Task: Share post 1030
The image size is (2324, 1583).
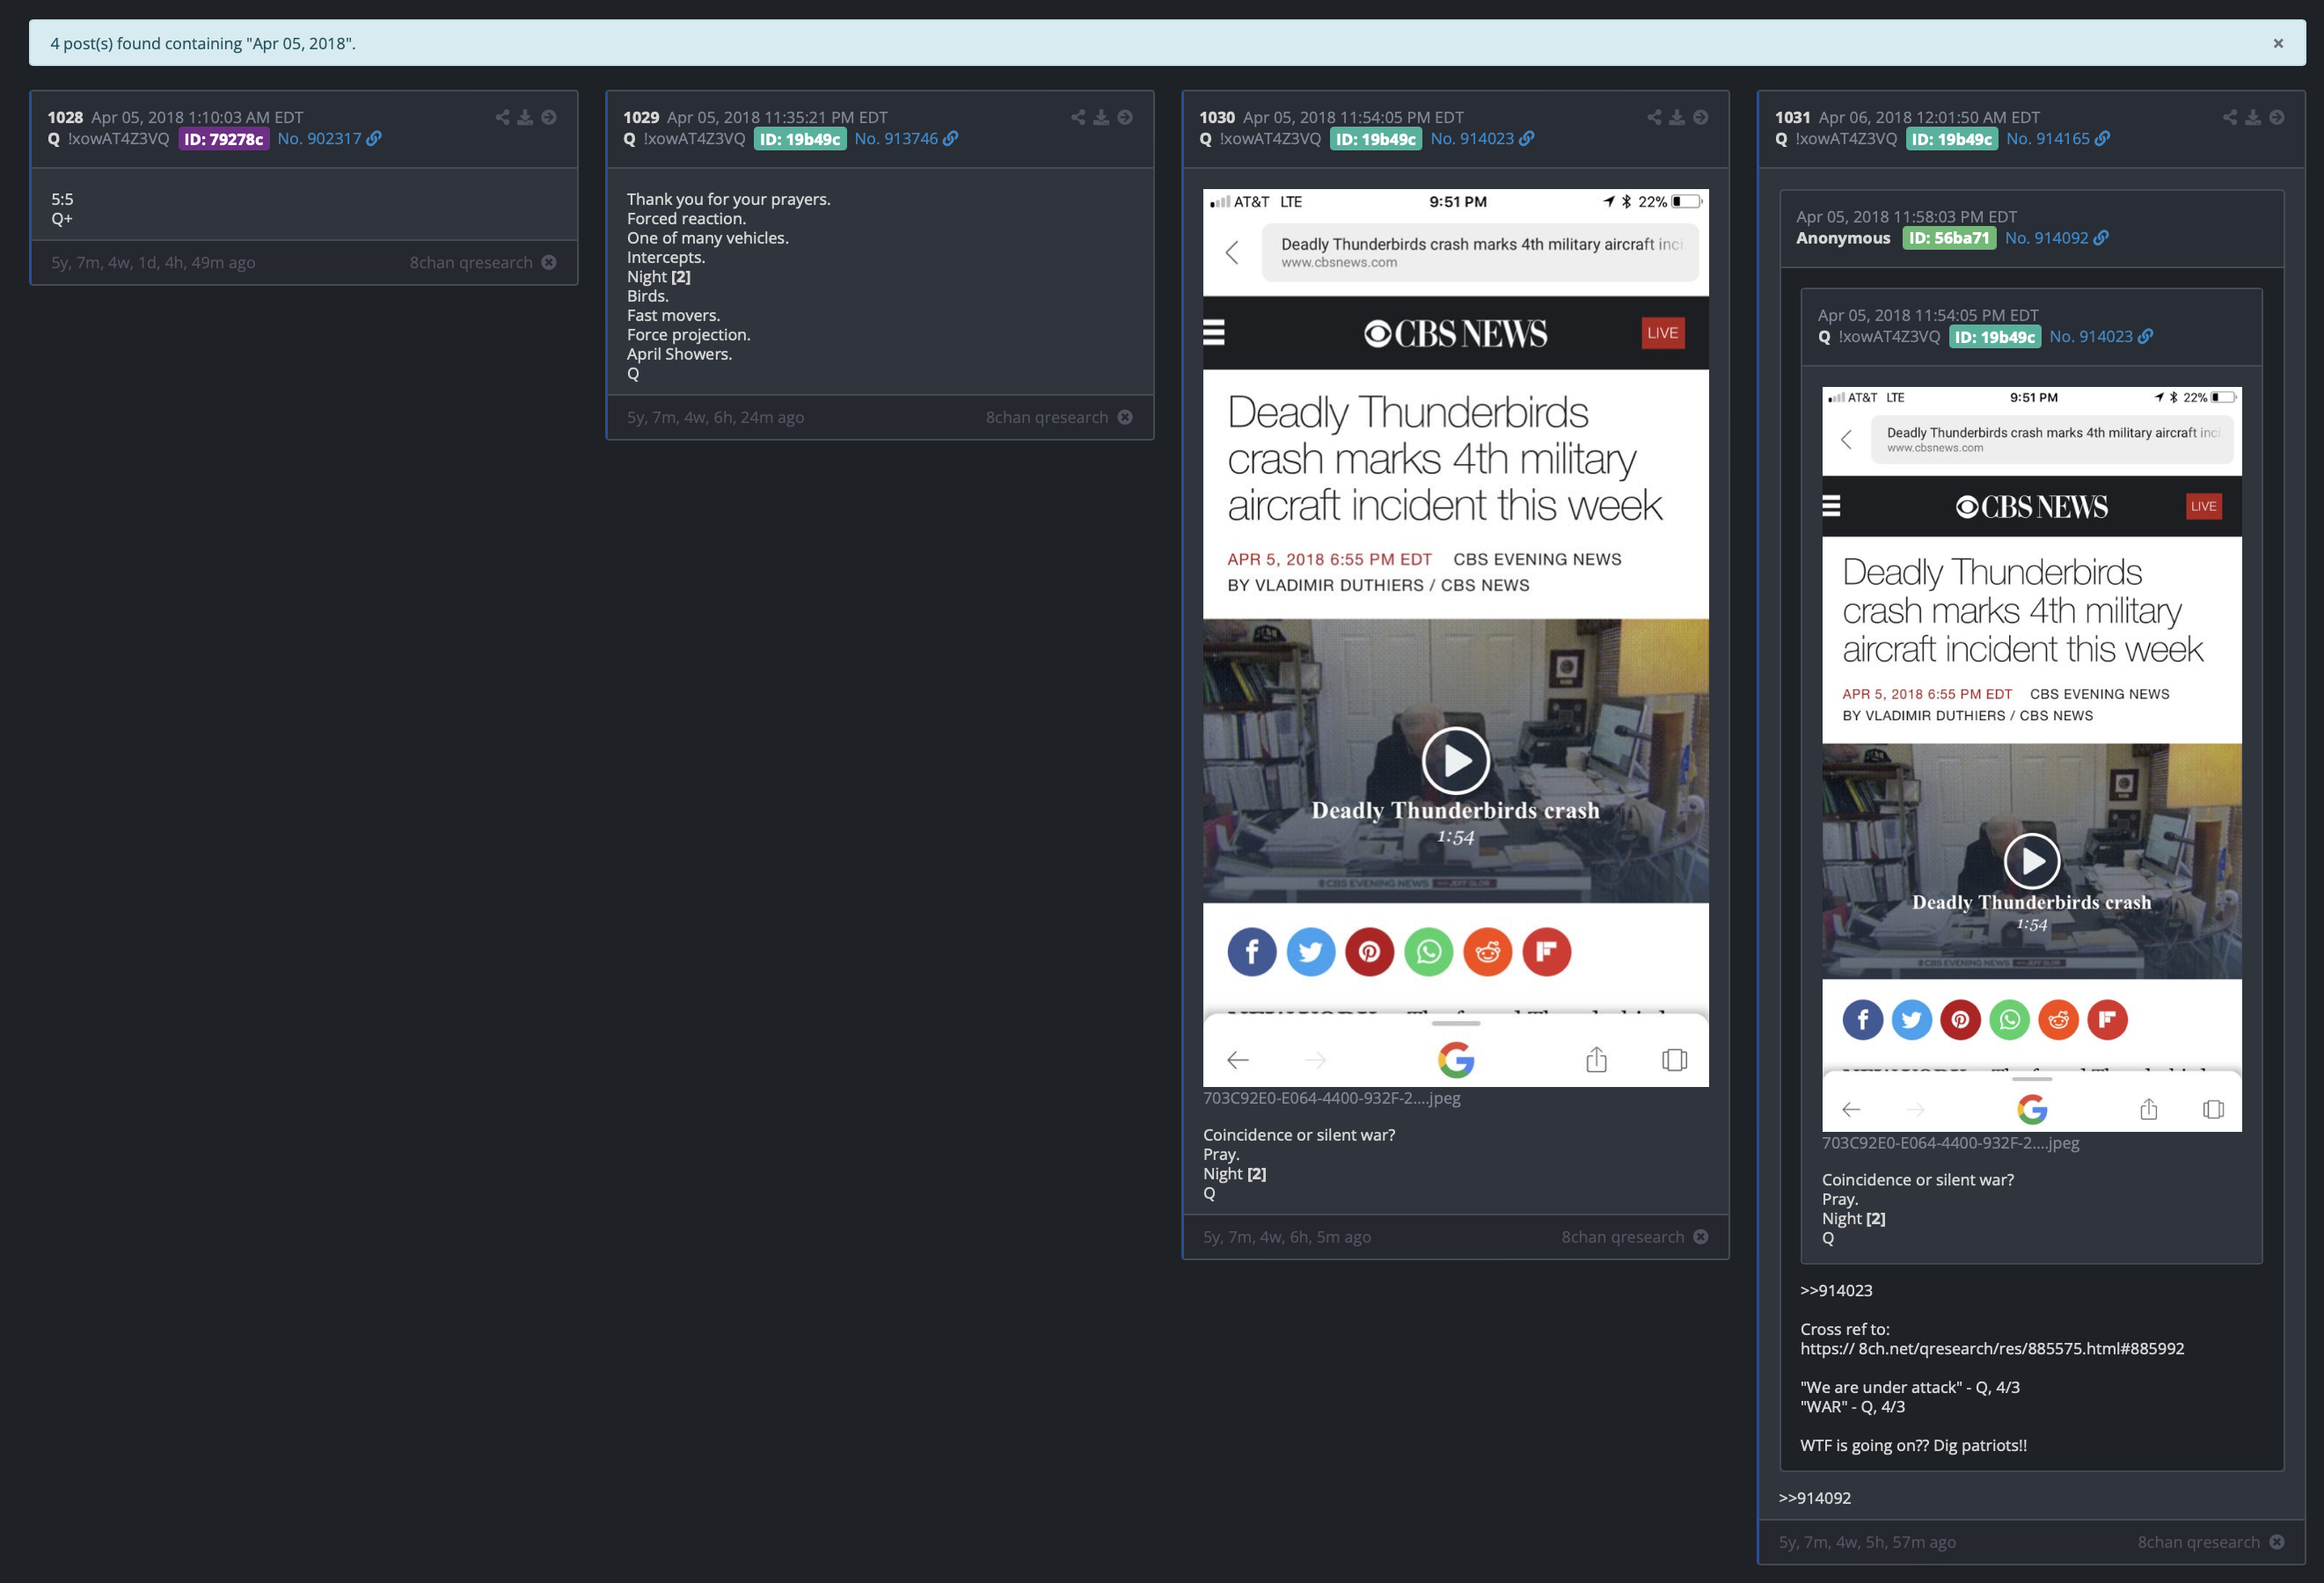Action: tap(1654, 117)
